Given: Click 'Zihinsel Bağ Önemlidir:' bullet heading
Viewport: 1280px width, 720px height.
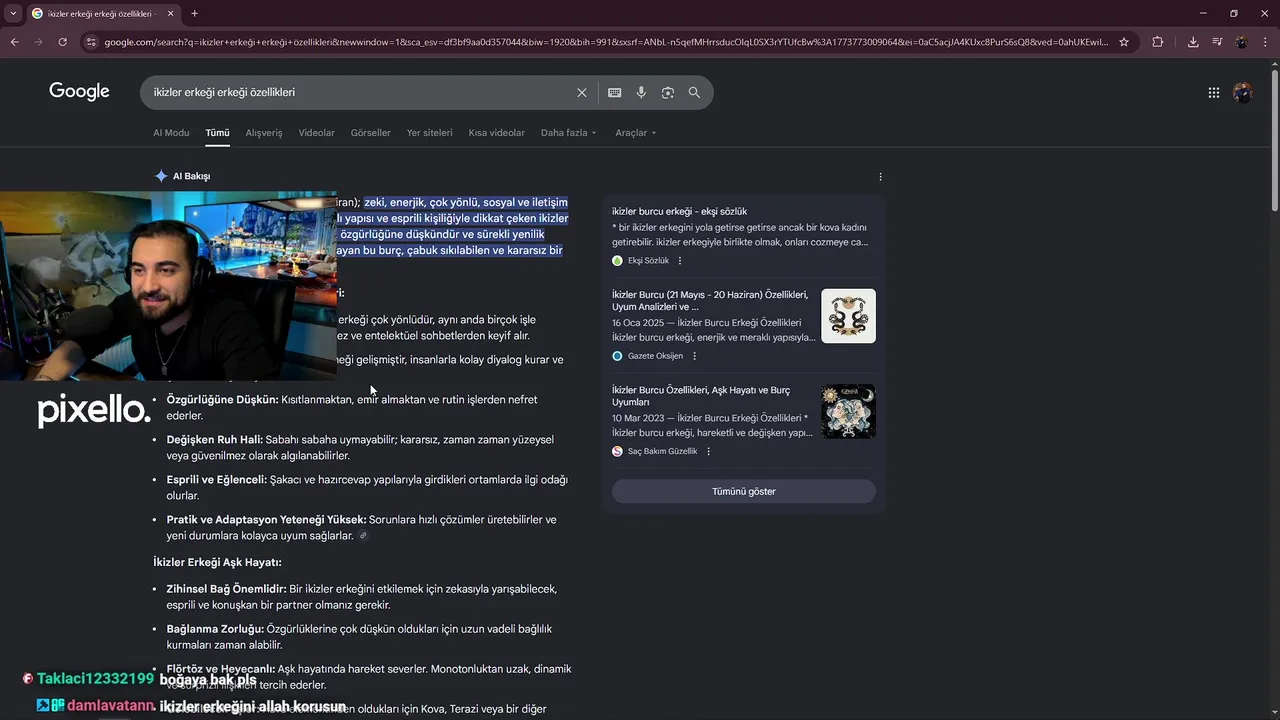Looking at the screenshot, I should 226,590.
